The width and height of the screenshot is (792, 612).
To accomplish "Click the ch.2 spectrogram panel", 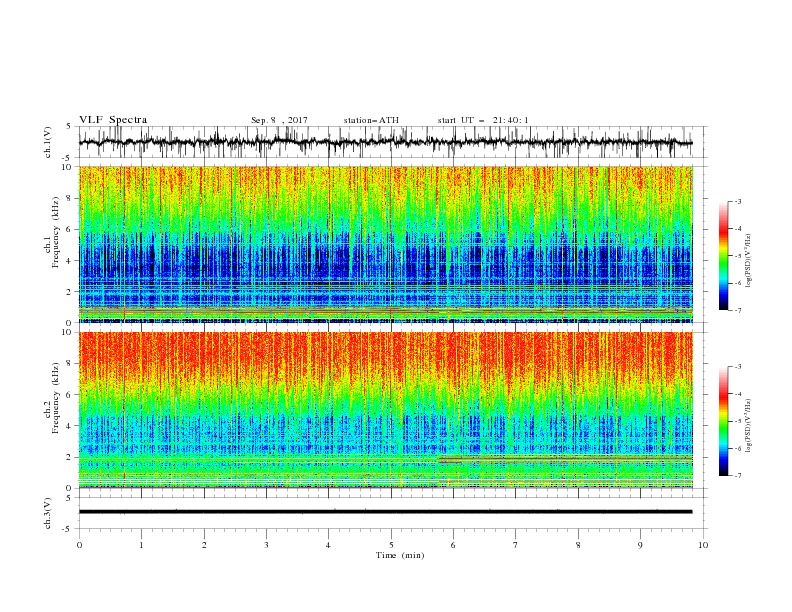I will (x=385, y=410).
